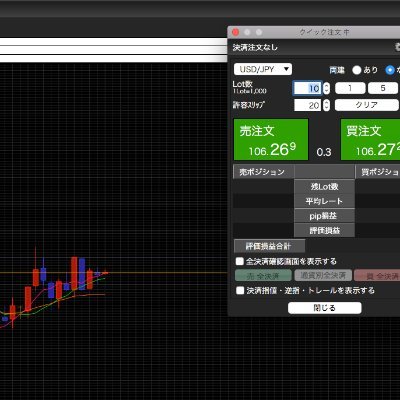Click the 許容スリップ field showing 20
The height and width of the screenshot is (400, 400).
click(308, 105)
